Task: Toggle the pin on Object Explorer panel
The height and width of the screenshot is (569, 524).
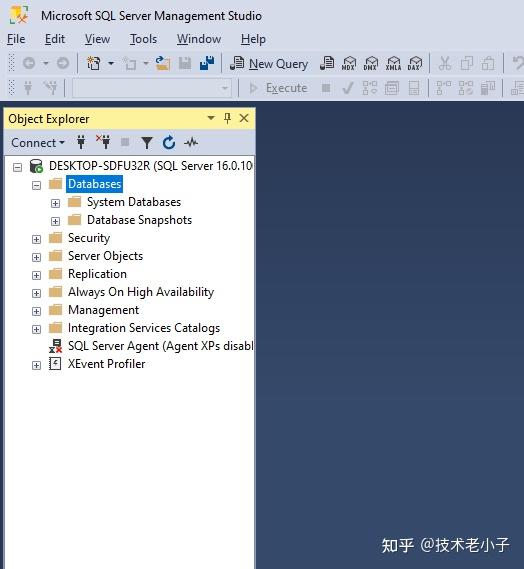Action: (x=227, y=118)
